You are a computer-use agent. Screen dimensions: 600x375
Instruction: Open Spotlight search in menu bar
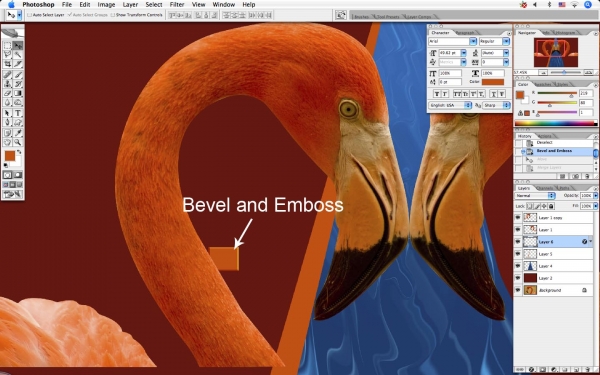(x=588, y=5)
